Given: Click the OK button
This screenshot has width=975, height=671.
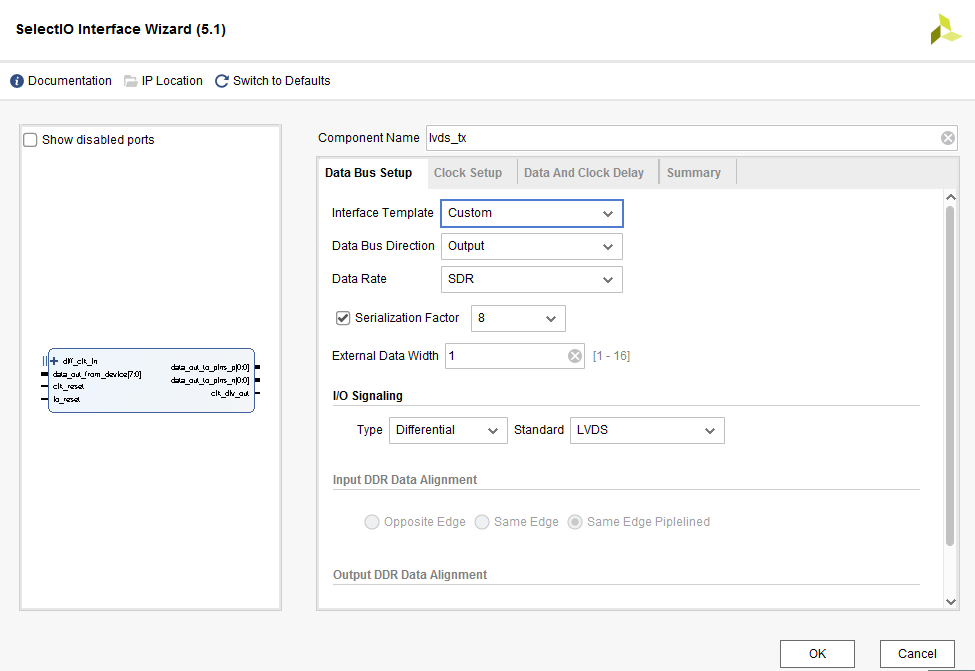Looking at the screenshot, I should point(817,654).
